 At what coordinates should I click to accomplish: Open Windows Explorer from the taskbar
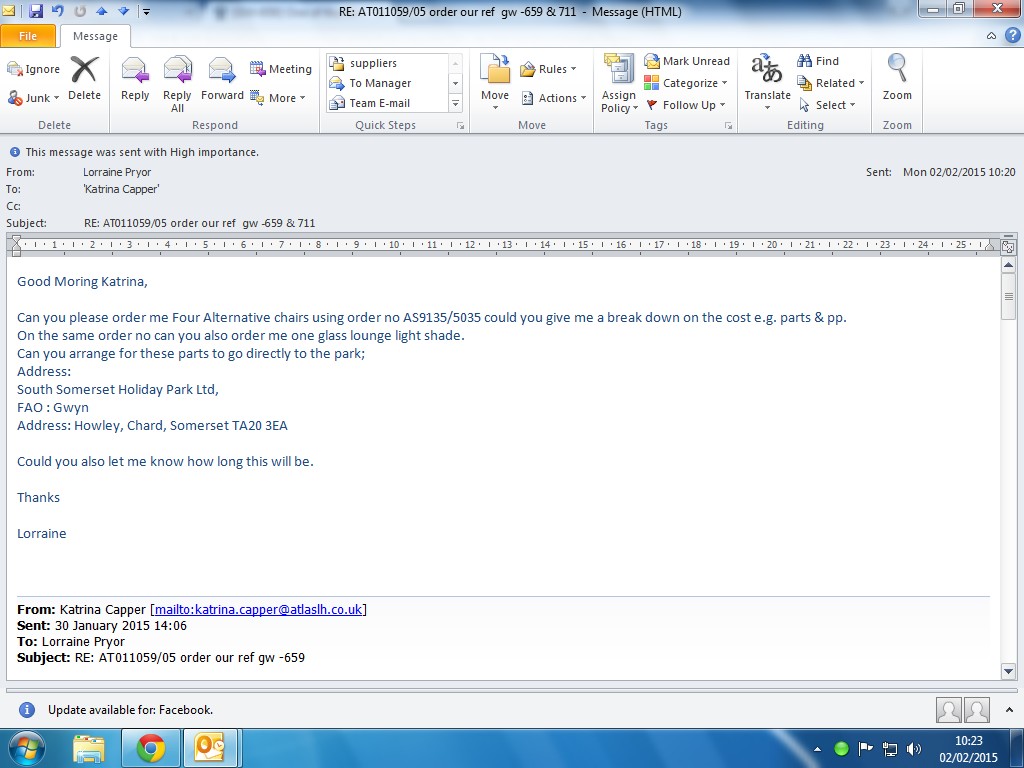click(89, 749)
